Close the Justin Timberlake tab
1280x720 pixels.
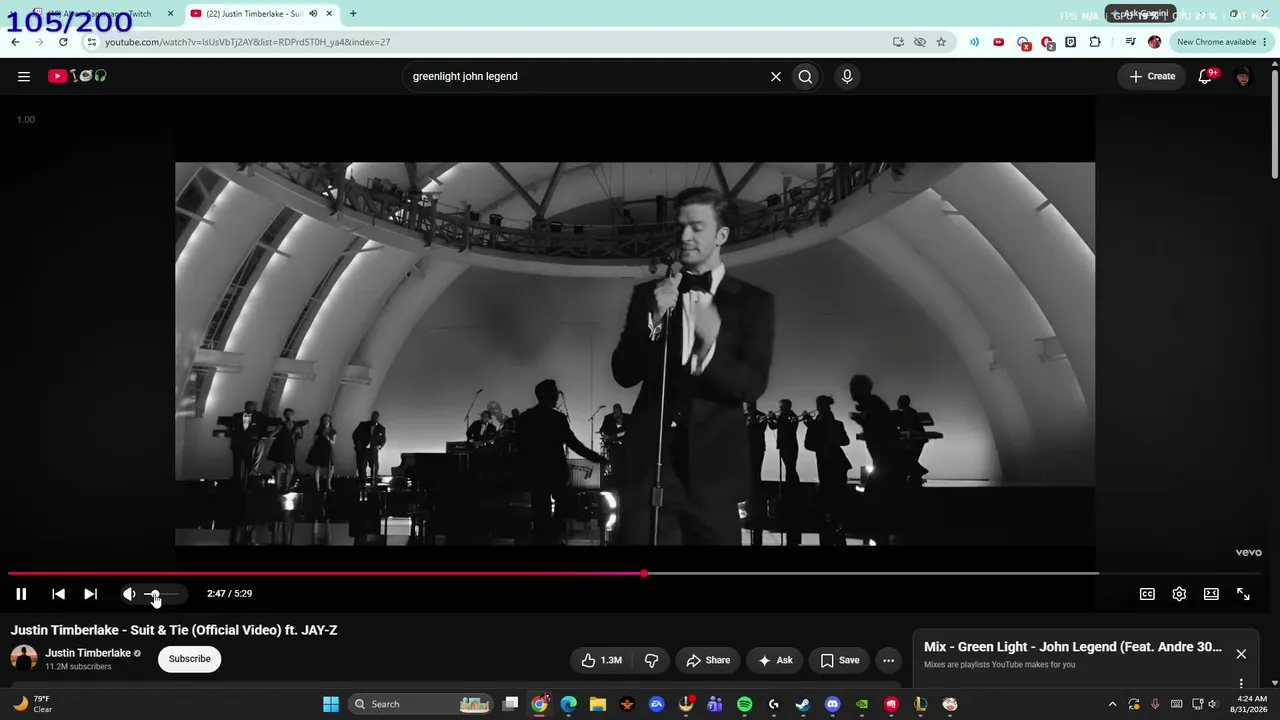click(331, 14)
